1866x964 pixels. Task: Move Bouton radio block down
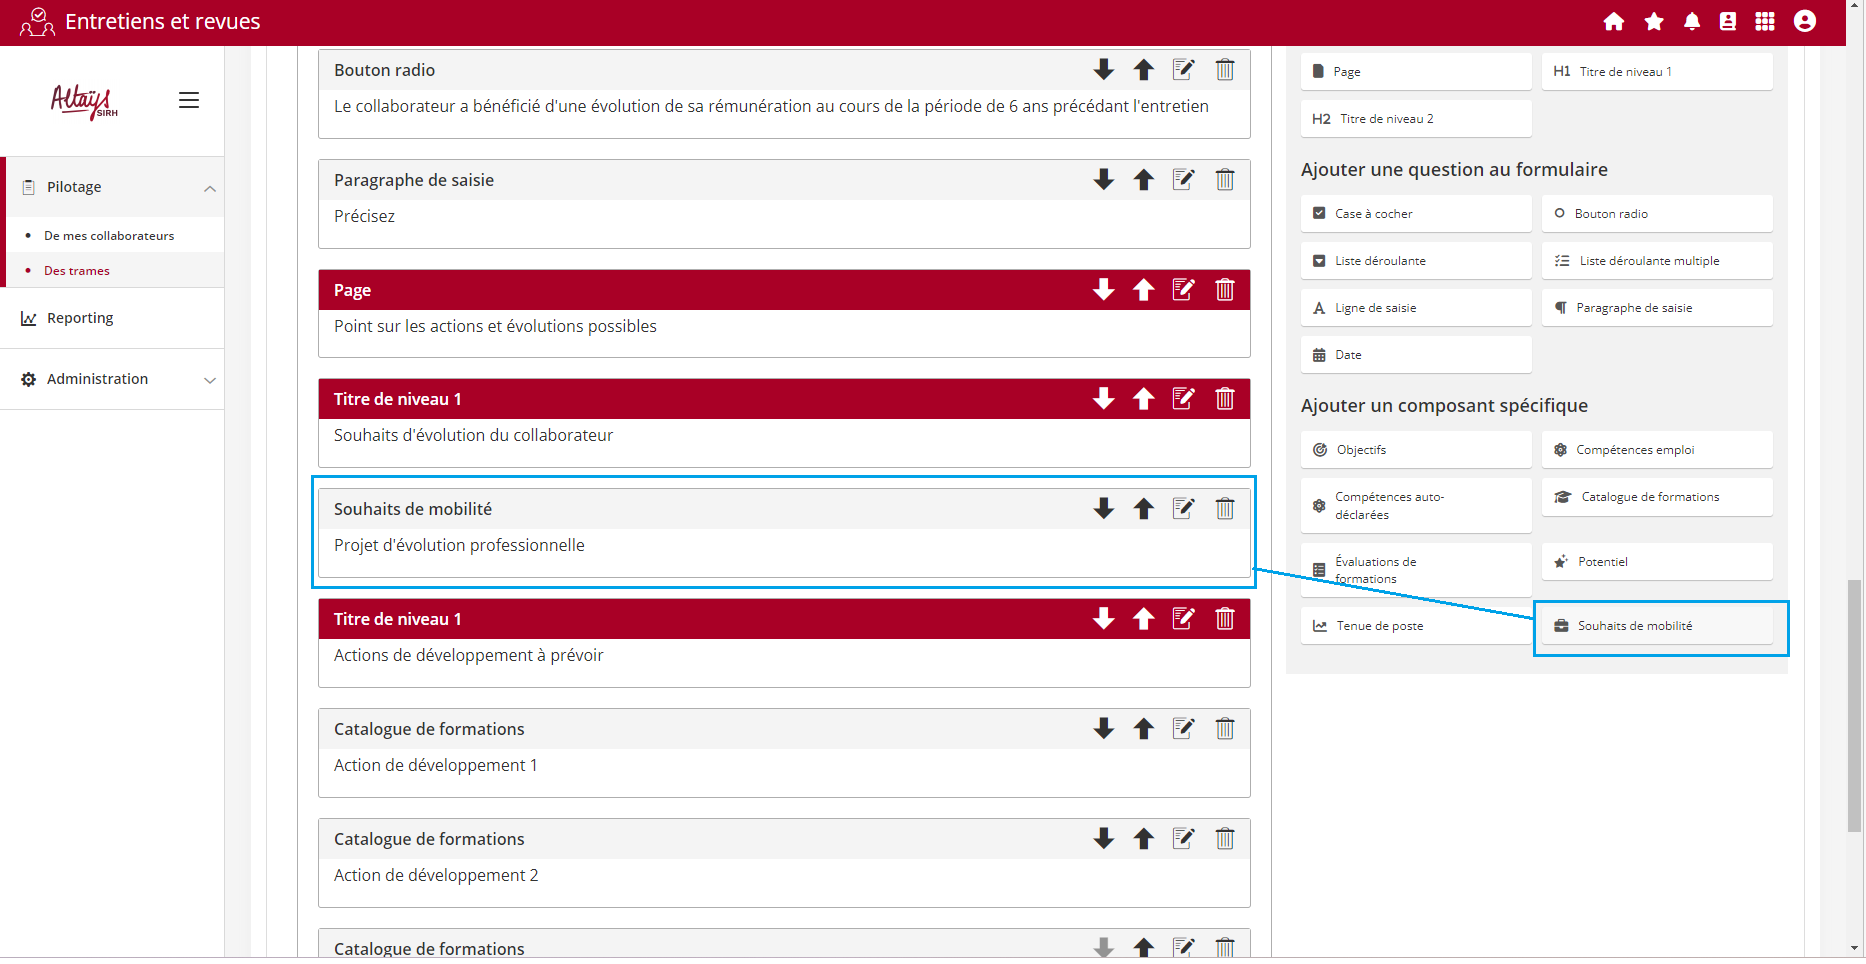pos(1104,70)
